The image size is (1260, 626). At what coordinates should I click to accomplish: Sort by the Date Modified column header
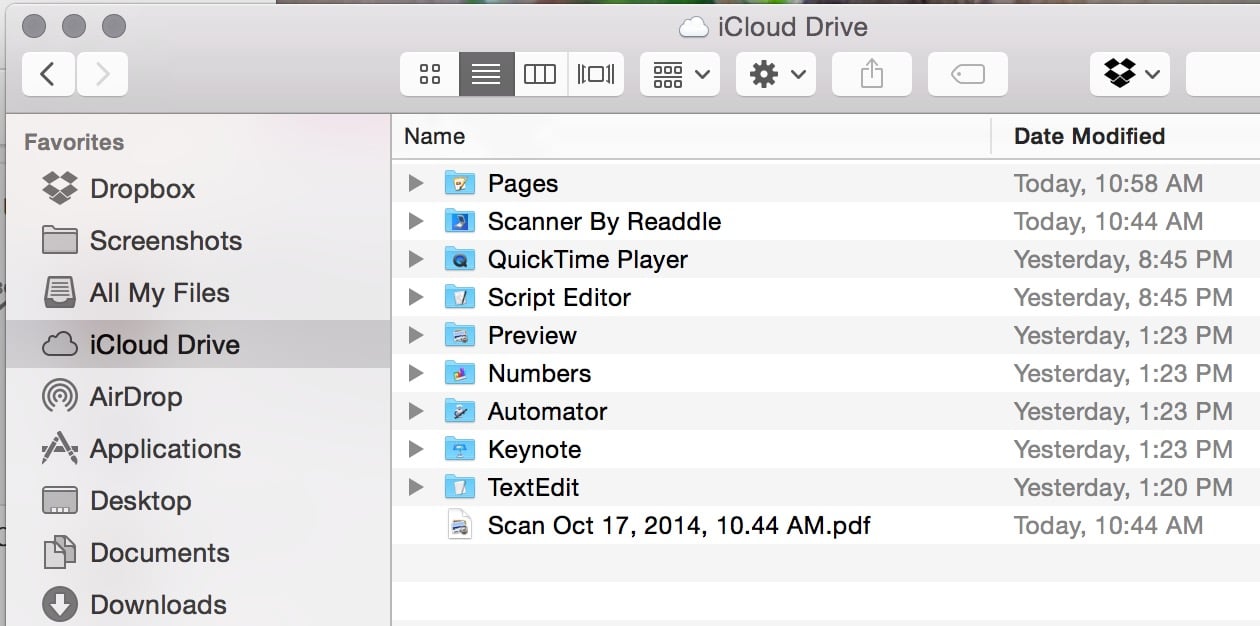pyautogui.click(x=1126, y=136)
